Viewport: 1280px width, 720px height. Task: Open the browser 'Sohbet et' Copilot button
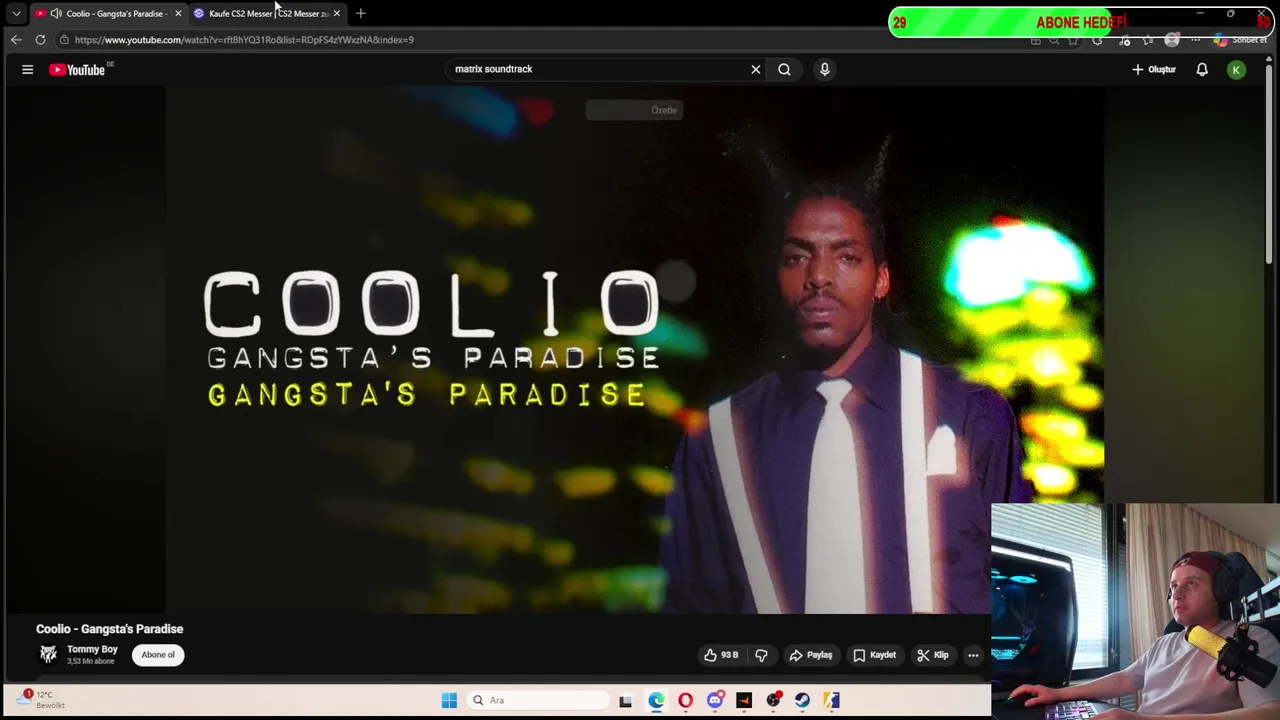point(1242,40)
